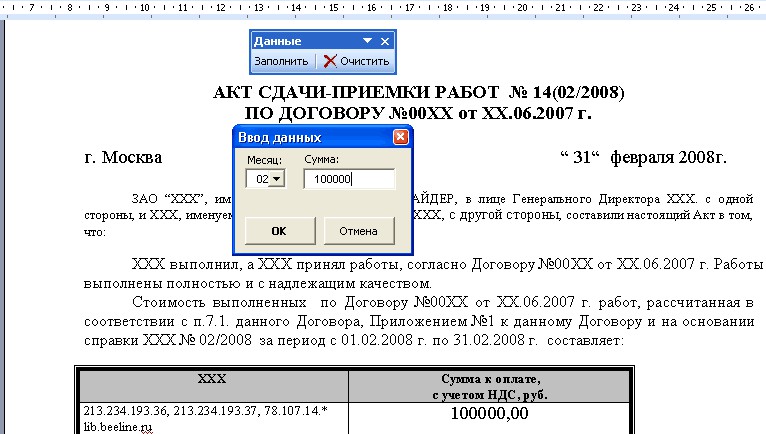Open the Данные toolbar options arrow

(367, 41)
